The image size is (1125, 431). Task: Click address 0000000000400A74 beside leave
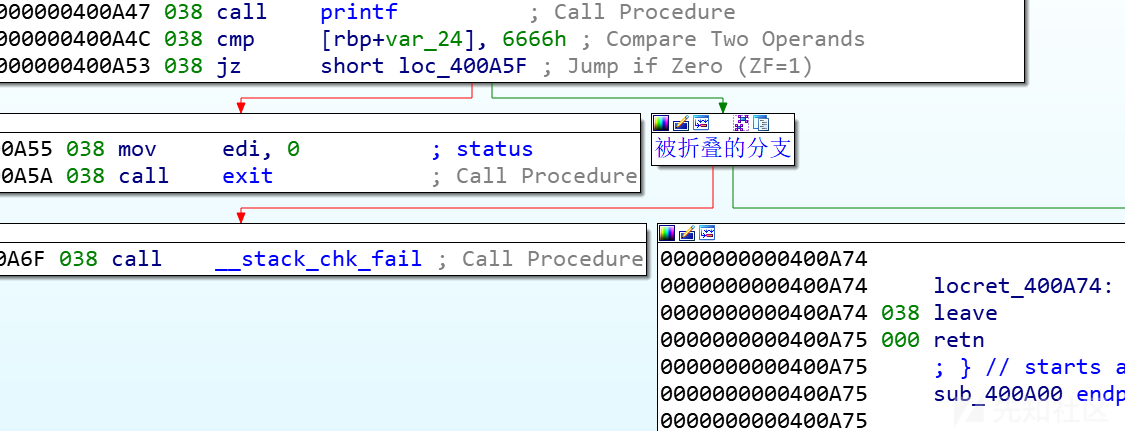coord(763,313)
